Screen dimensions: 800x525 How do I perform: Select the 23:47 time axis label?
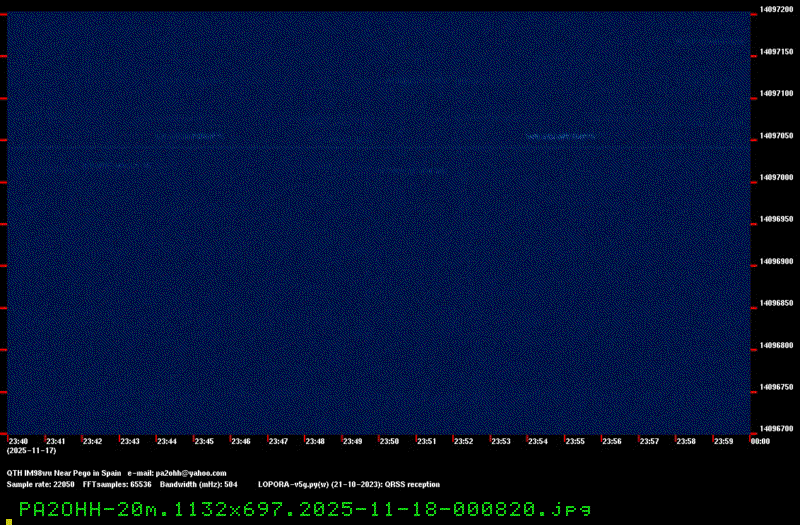coord(278,441)
